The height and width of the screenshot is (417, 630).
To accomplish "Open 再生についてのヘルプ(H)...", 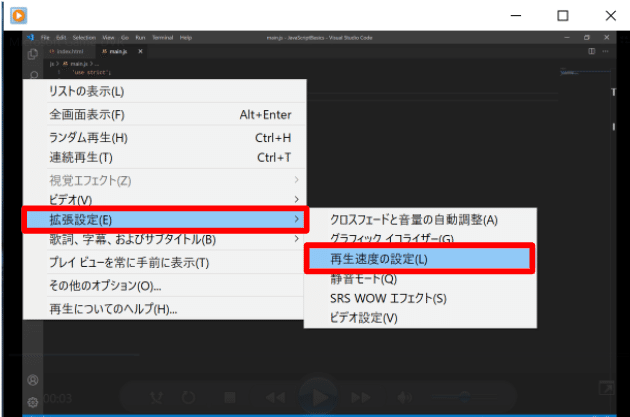I will click(x=165, y=309).
